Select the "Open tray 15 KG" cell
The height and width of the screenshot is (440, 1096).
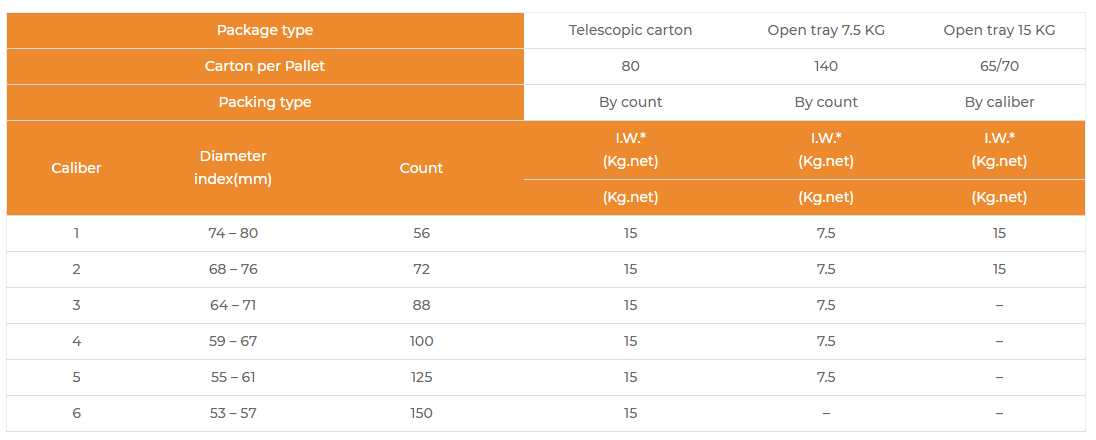coord(999,30)
